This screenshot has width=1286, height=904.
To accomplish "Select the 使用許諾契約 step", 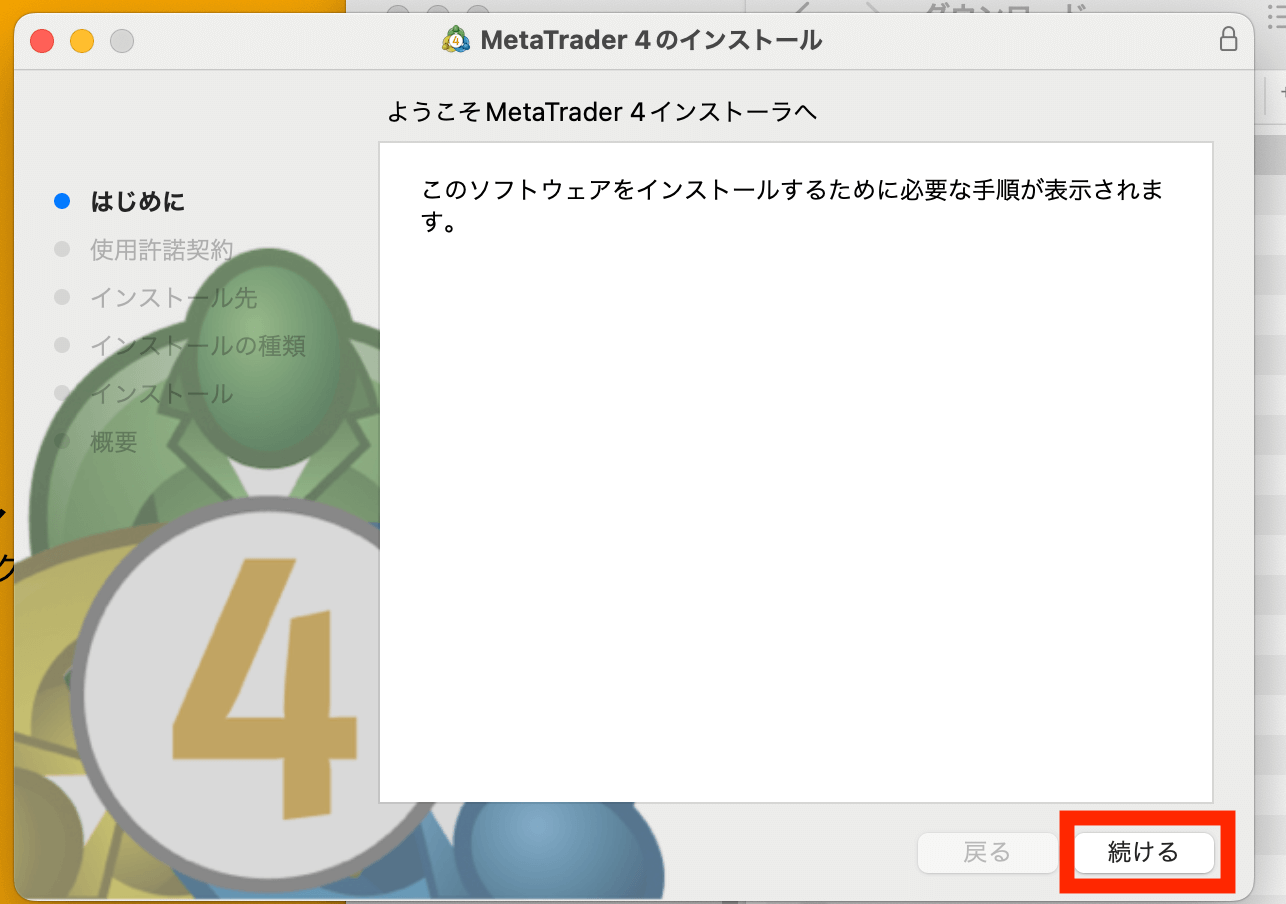I will [162, 250].
